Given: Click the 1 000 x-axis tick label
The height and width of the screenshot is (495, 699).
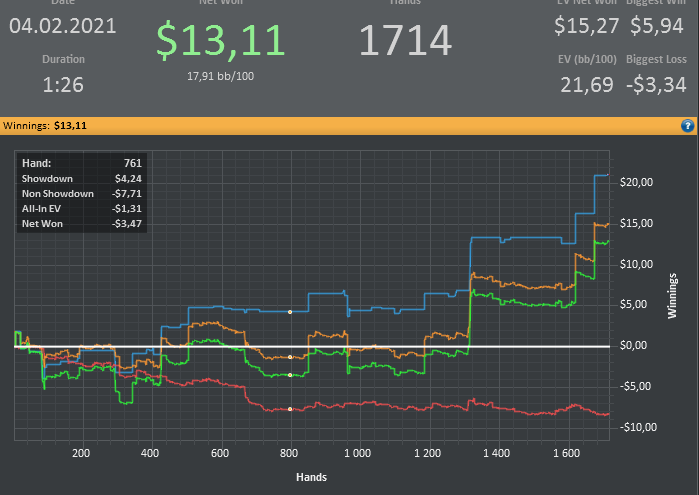Looking at the screenshot, I should coord(358,454).
